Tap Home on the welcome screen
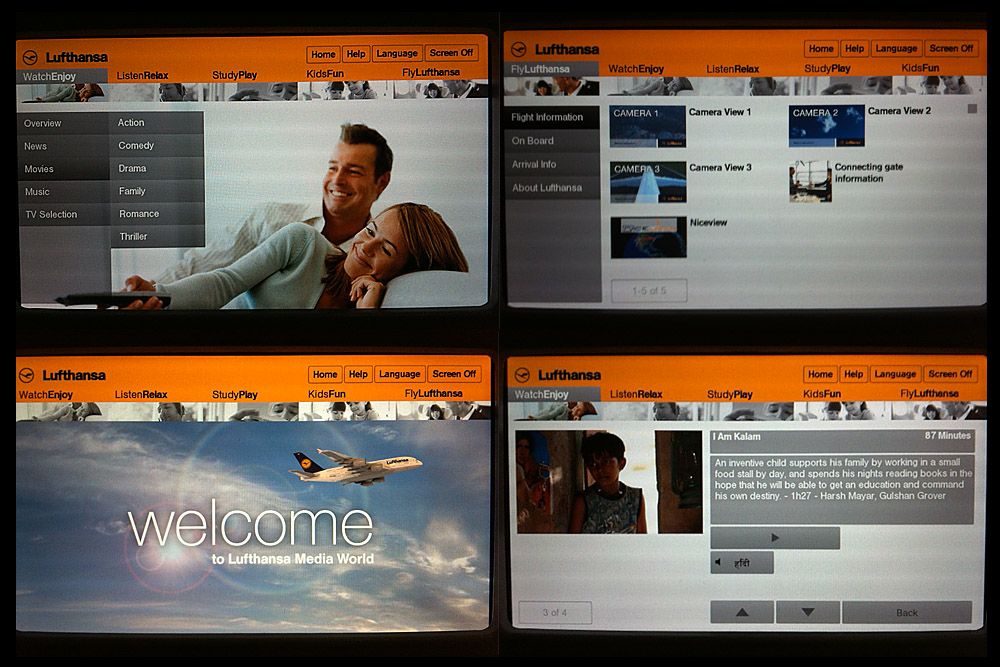The height and width of the screenshot is (667, 1000). coord(325,374)
